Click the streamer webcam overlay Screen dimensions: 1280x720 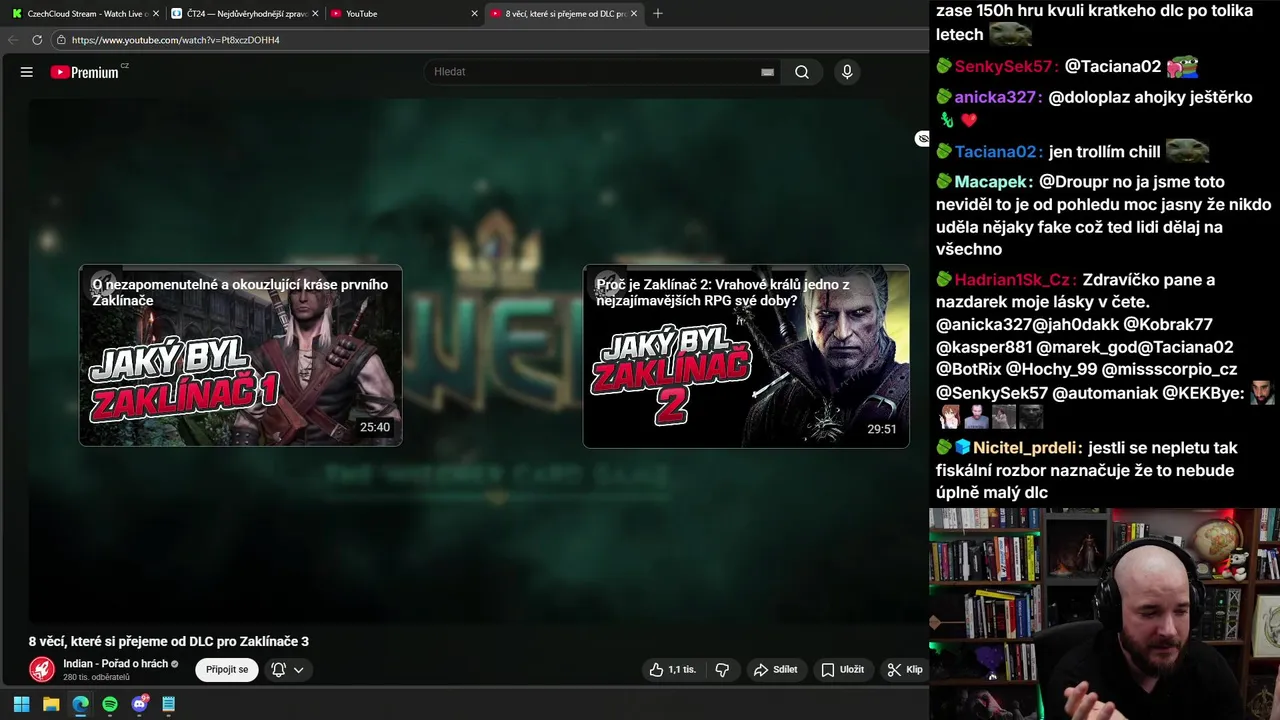pyautogui.click(x=1104, y=614)
